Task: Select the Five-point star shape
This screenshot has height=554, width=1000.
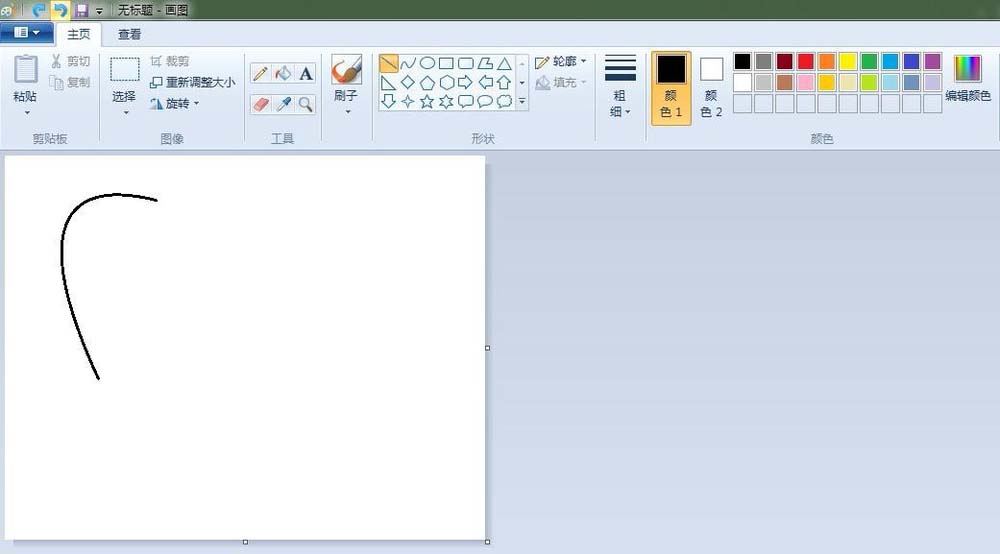Action: point(427,101)
